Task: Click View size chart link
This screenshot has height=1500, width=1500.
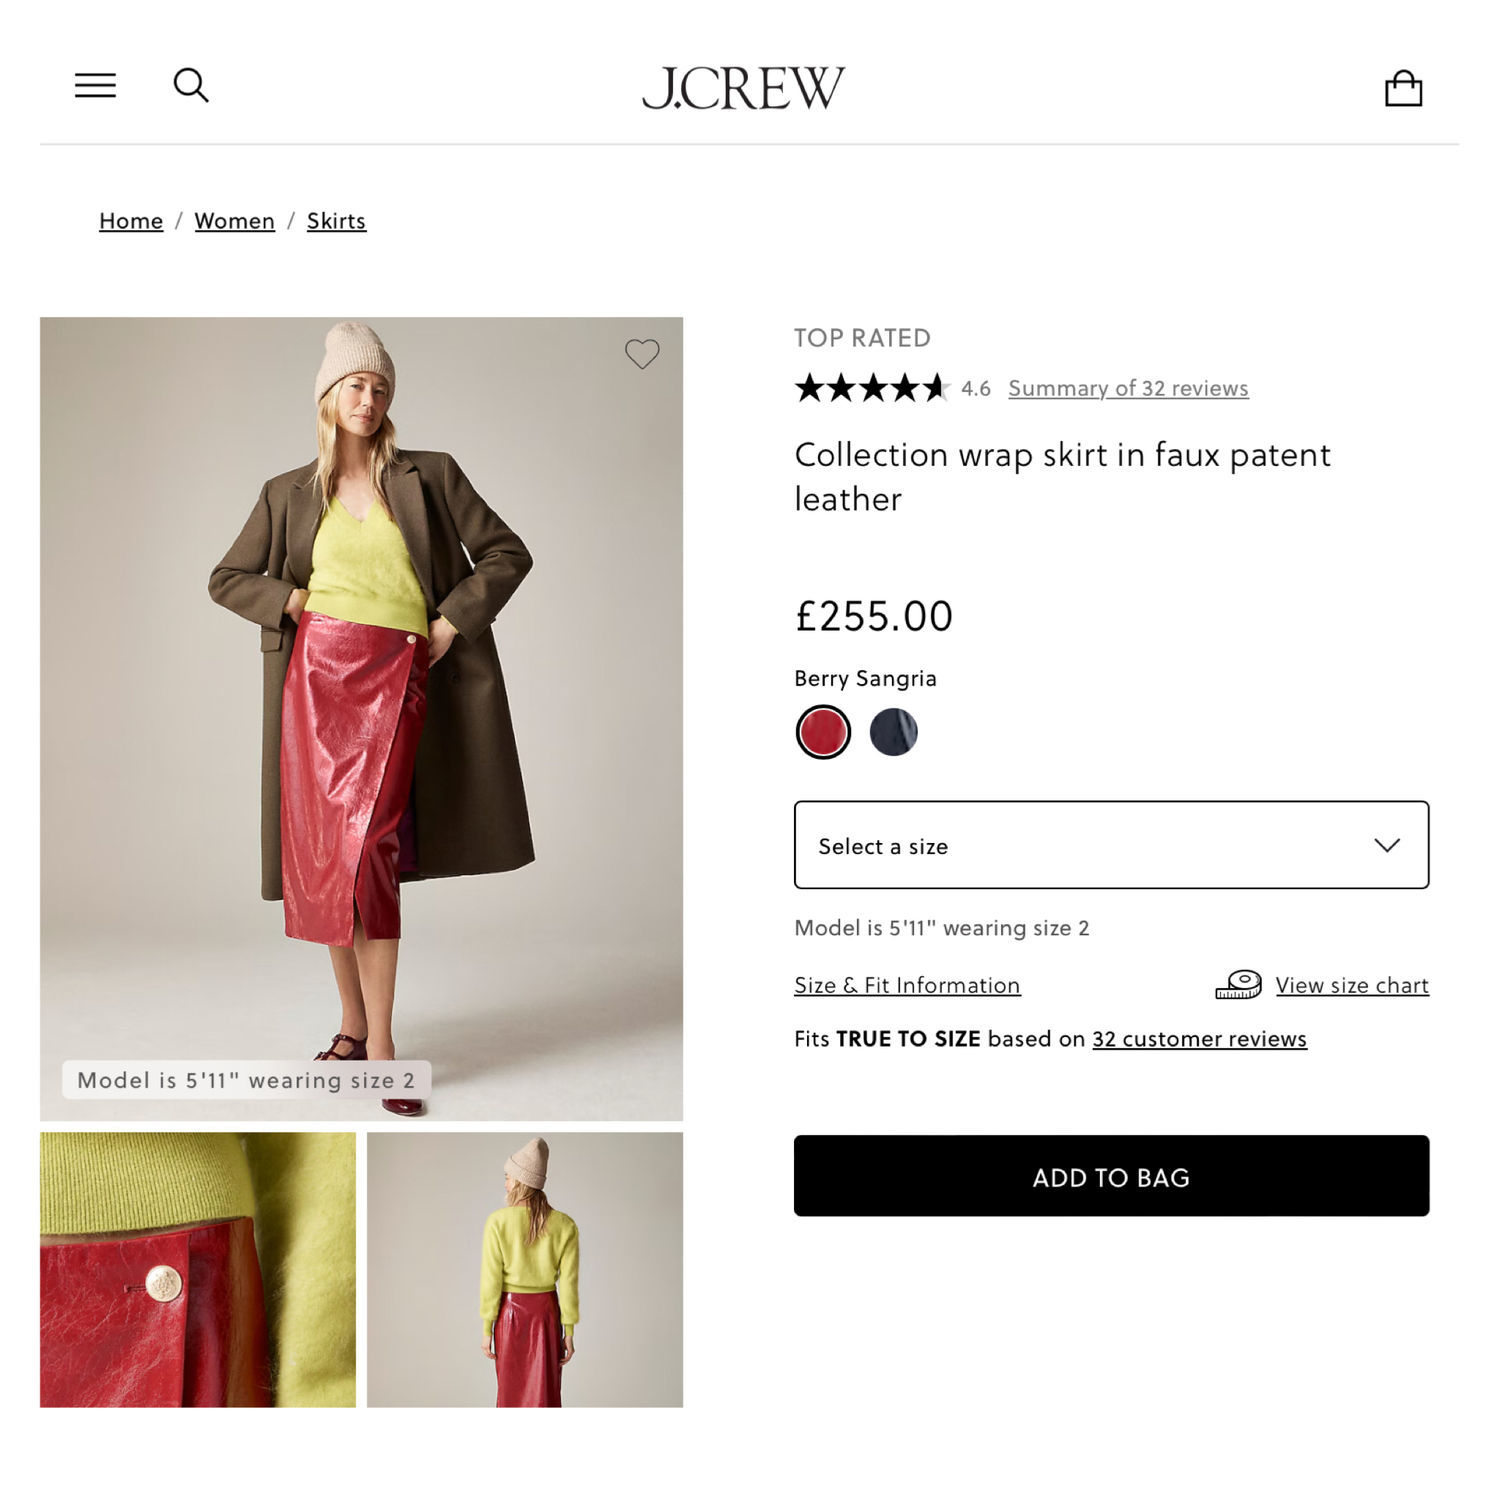Action: pos(1352,985)
